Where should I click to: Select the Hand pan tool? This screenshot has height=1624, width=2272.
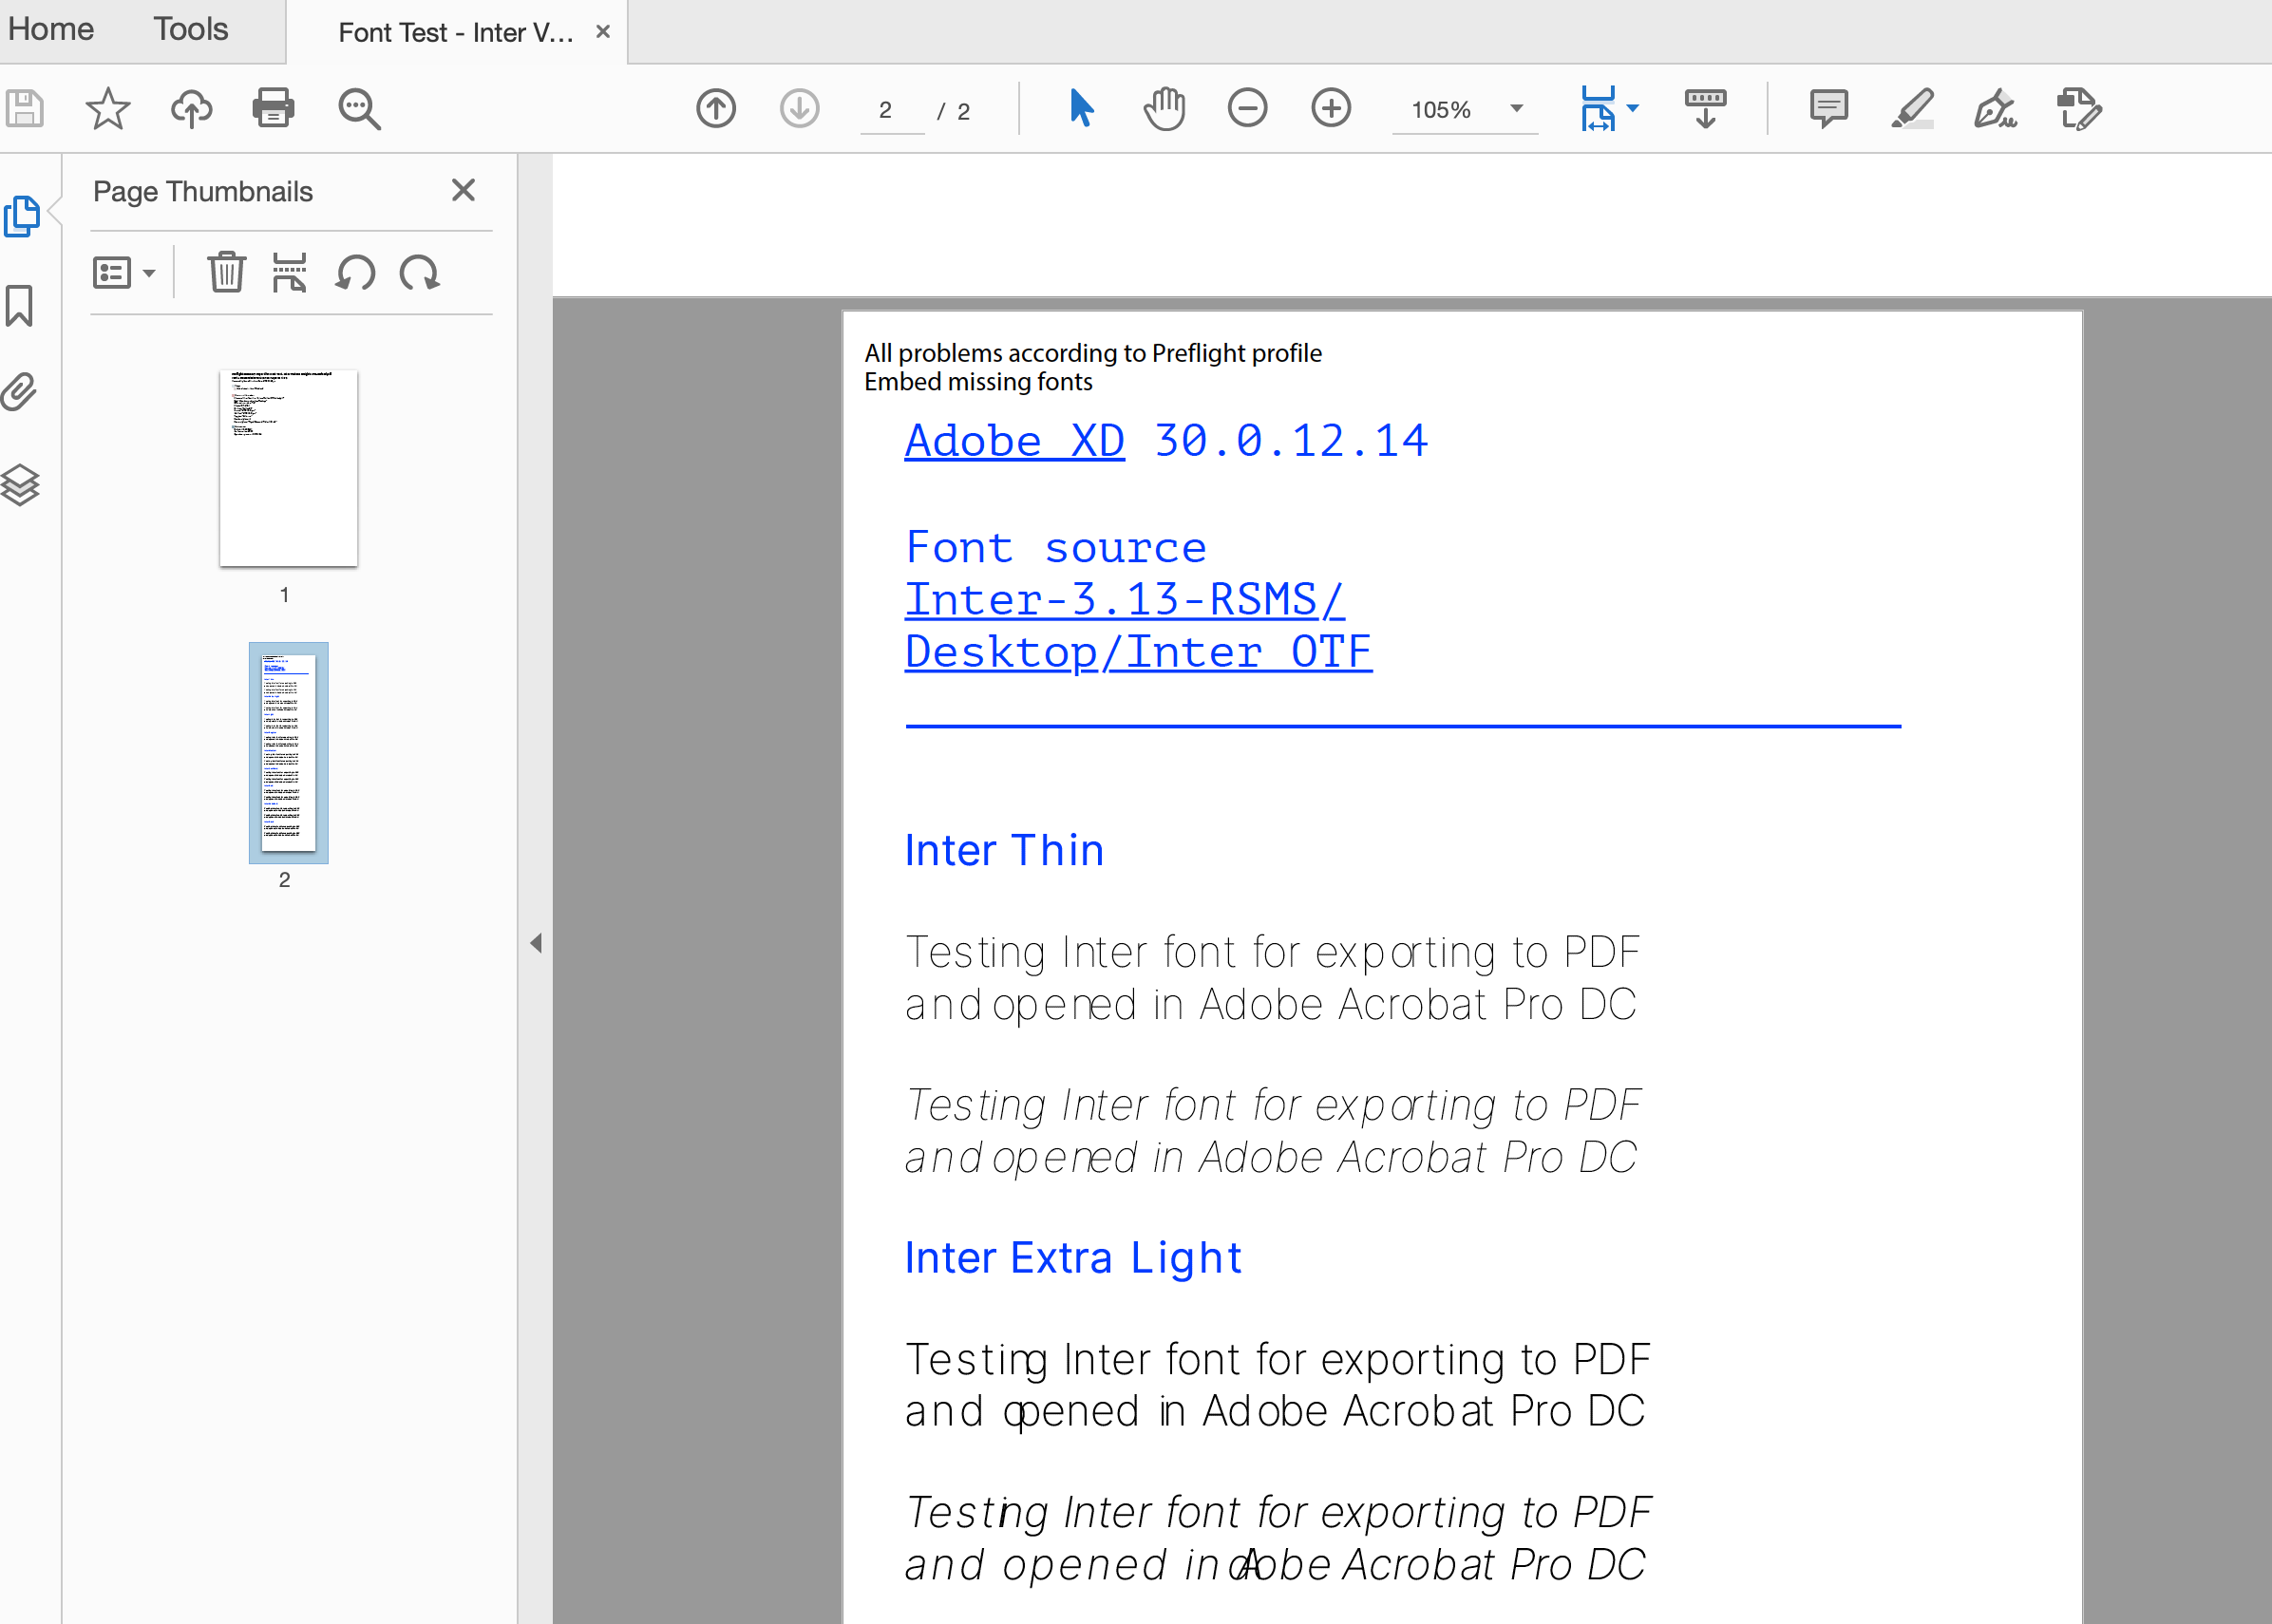[x=1164, y=108]
